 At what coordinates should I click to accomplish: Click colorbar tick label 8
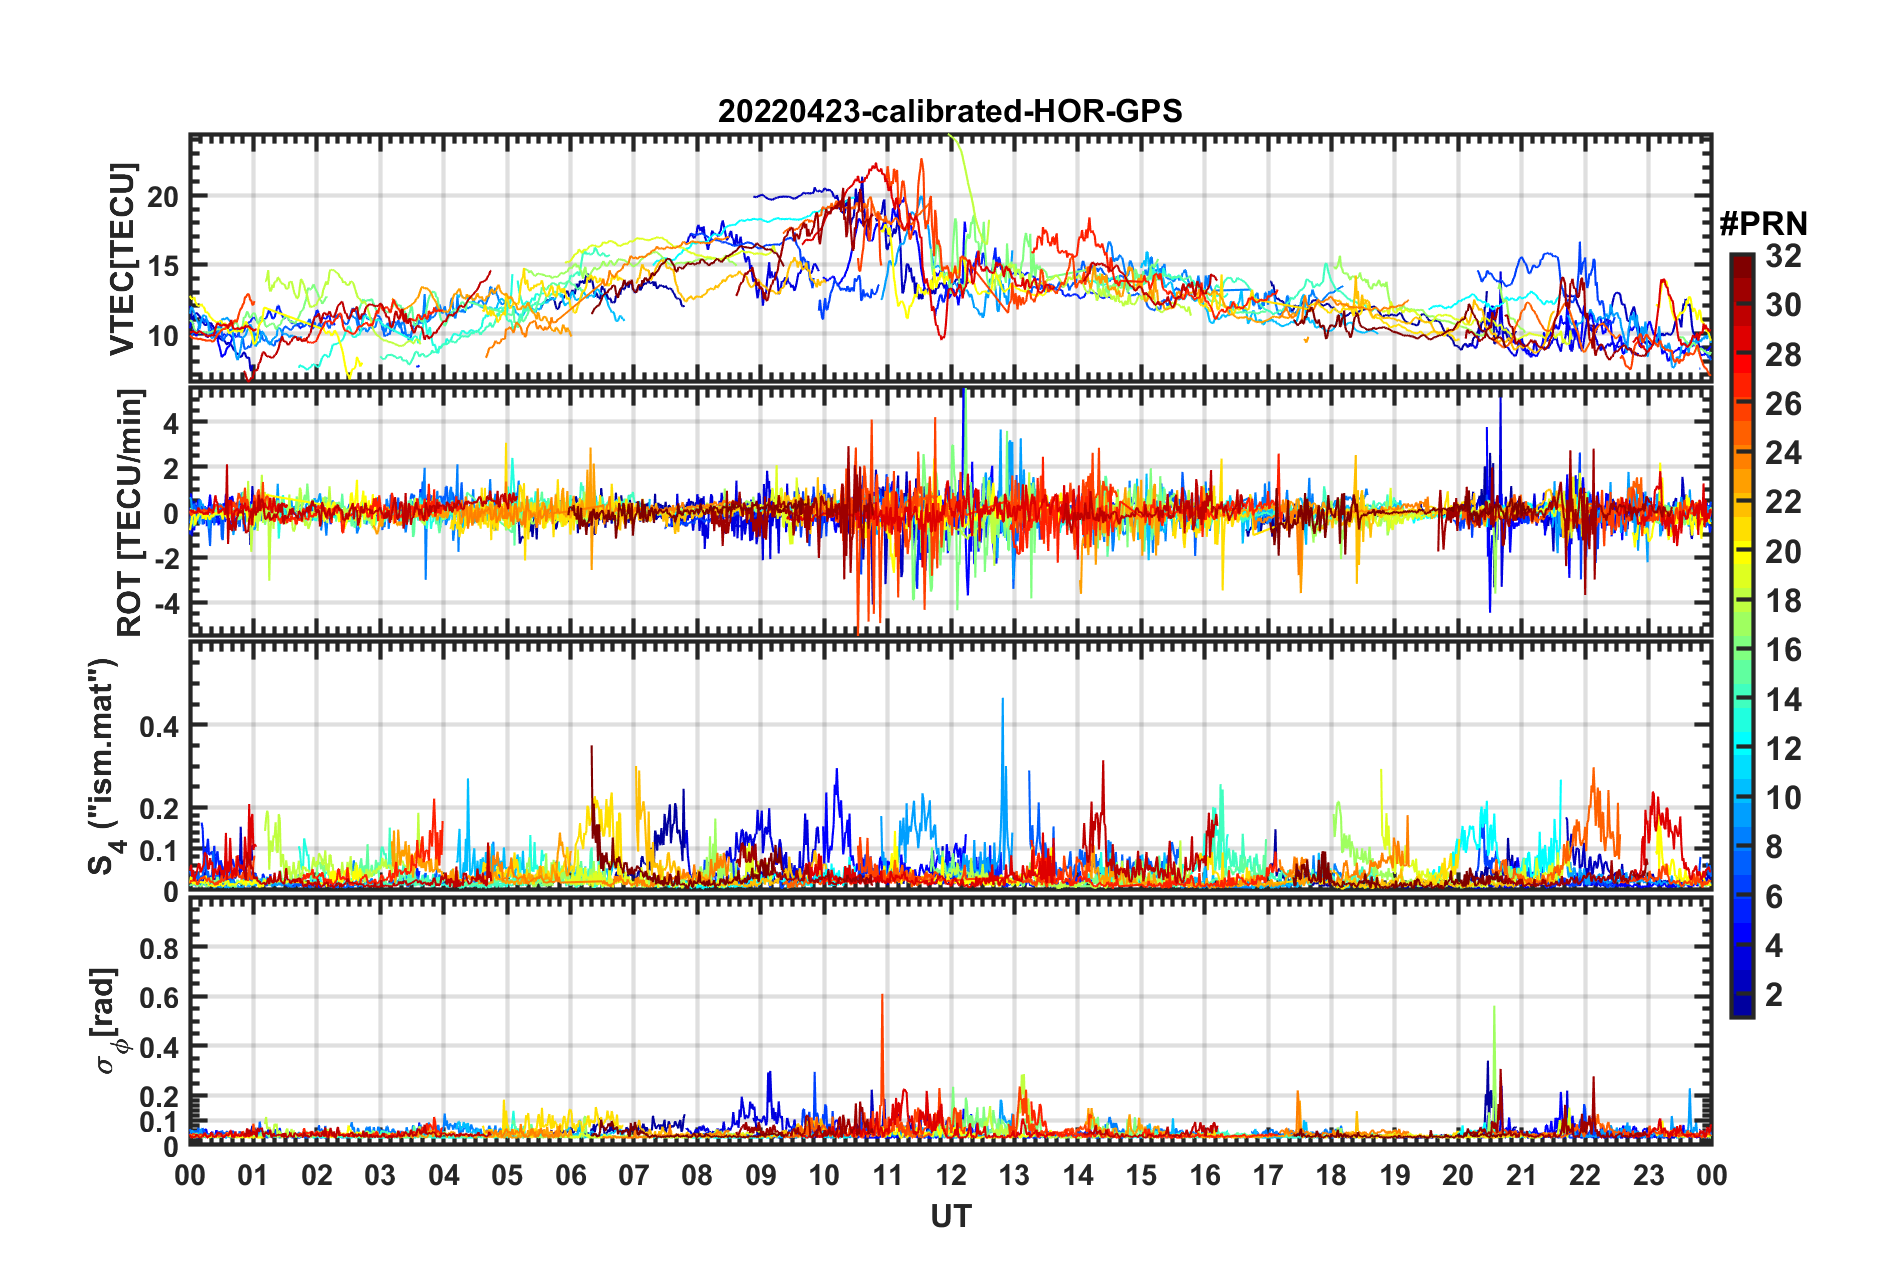coord(1774,847)
